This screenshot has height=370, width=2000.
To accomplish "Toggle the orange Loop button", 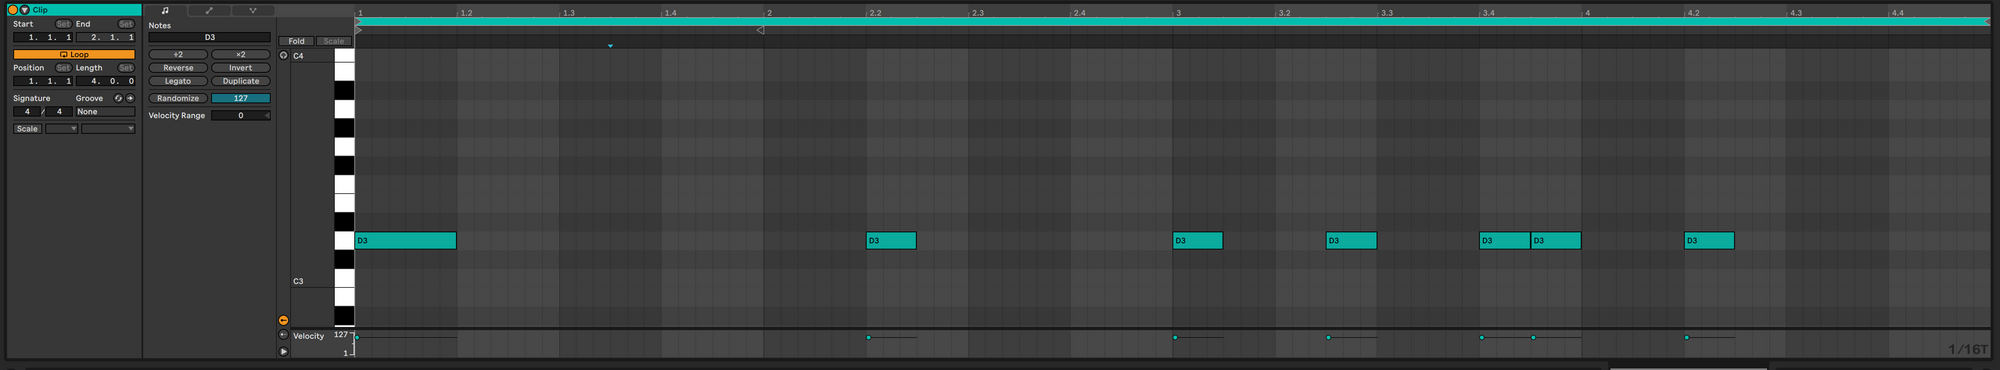I will (74, 54).
